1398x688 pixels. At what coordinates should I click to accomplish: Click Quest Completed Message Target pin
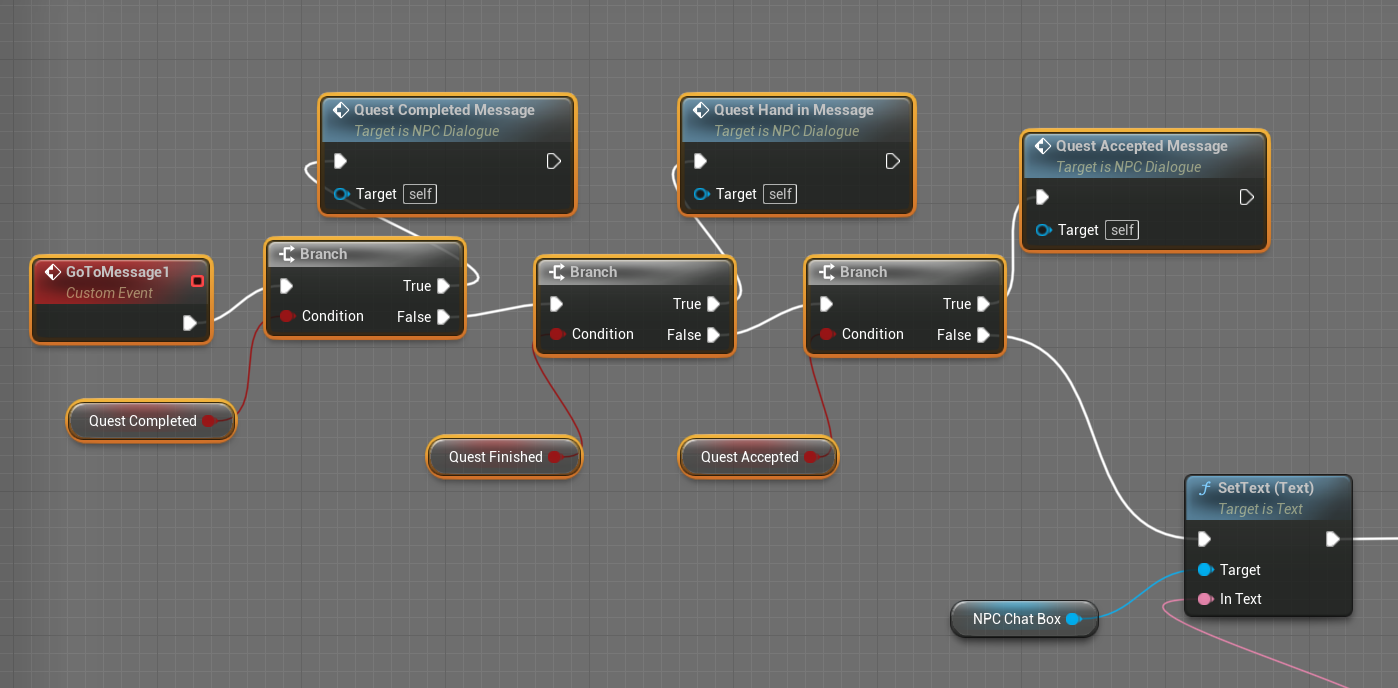coord(341,194)
